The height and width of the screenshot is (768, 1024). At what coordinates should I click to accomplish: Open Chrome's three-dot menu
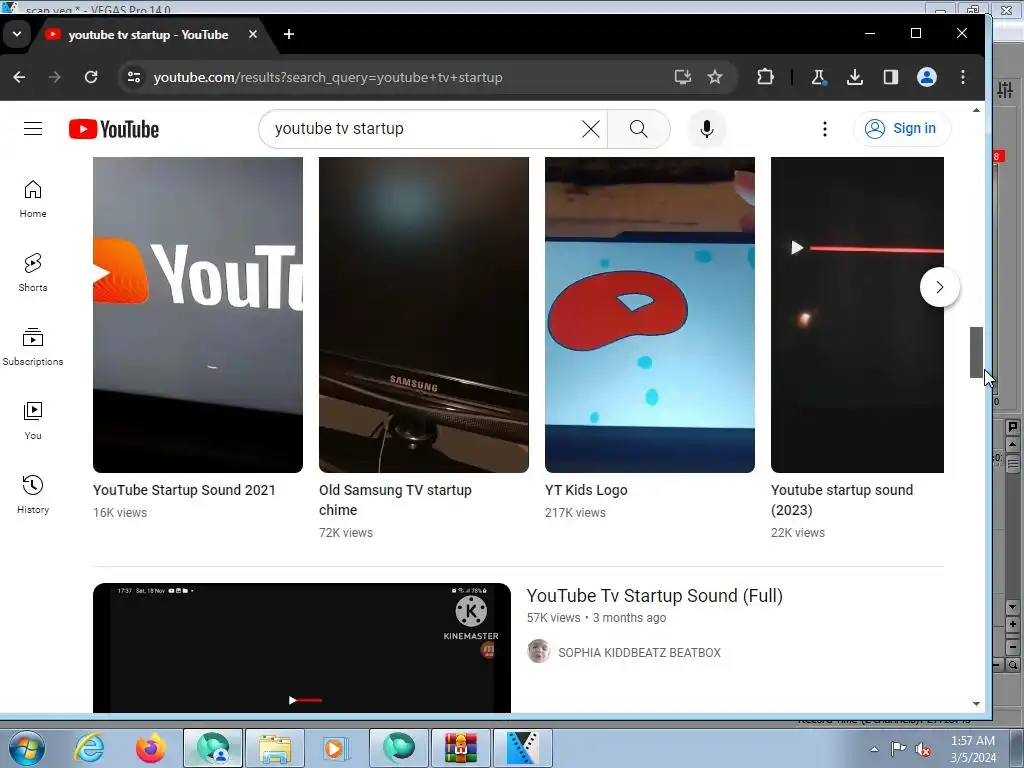[x=963, y=77]
